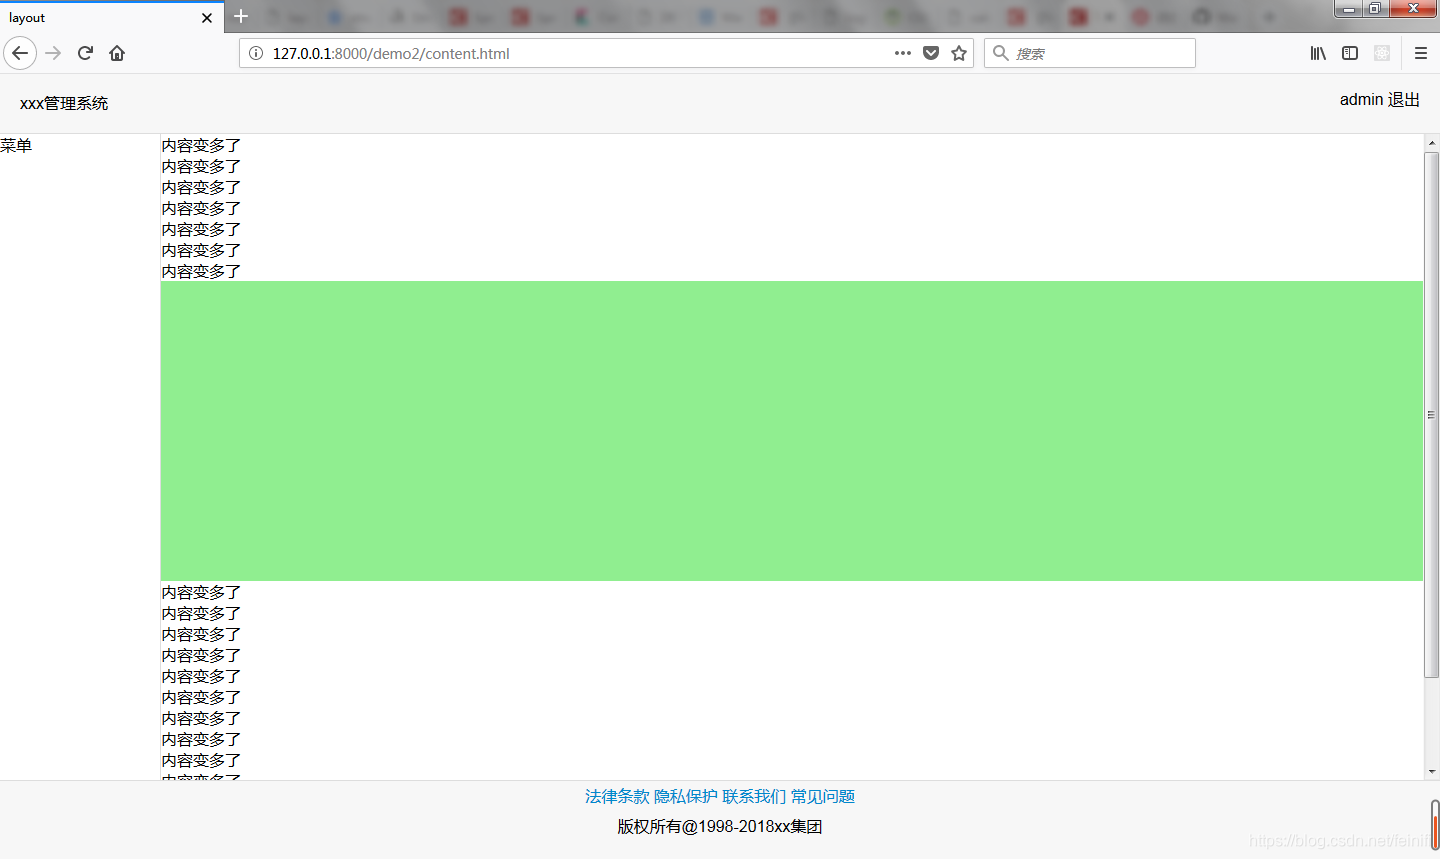Reload the current page
The width and height of the screenshot is (1440, 859).
coord(85,53)
